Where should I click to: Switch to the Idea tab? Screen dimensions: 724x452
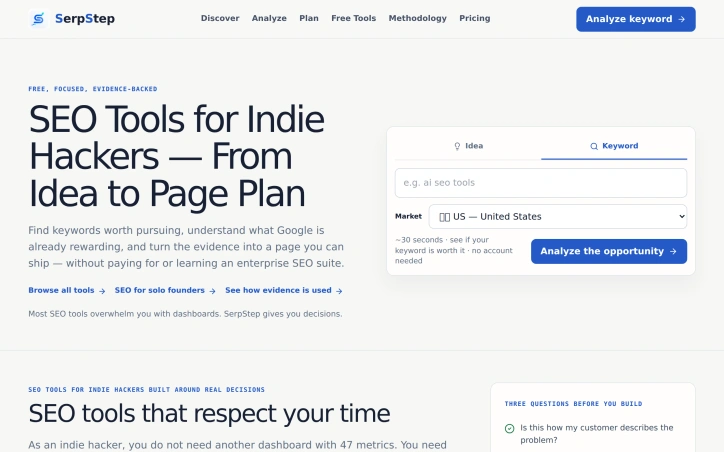point(468,146)
